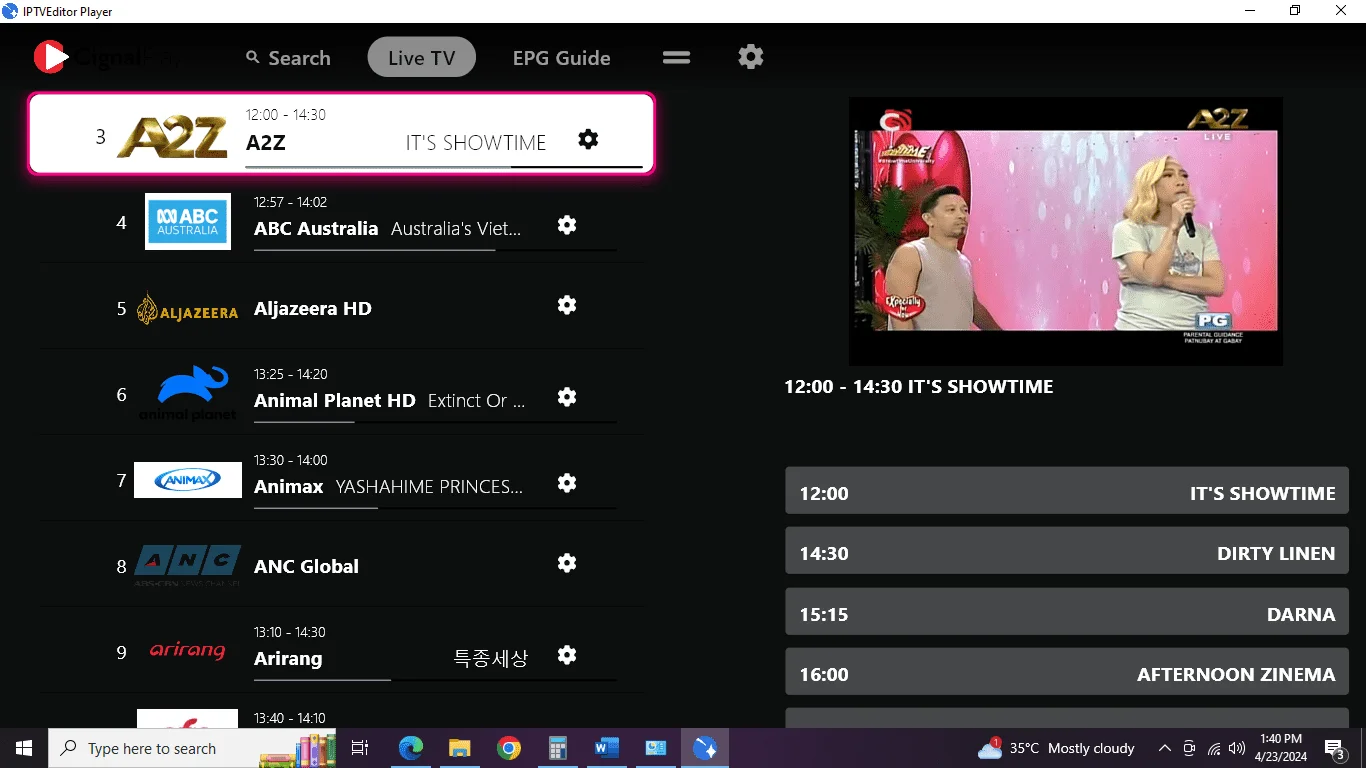Select the Animax channel name
1366x768 pixels.
point(289,486)
